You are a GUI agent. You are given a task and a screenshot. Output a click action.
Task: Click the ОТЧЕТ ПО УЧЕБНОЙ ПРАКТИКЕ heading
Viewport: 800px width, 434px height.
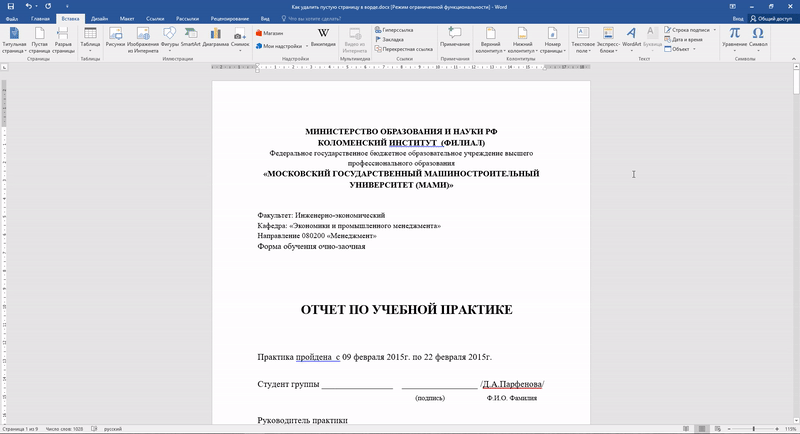407,310
